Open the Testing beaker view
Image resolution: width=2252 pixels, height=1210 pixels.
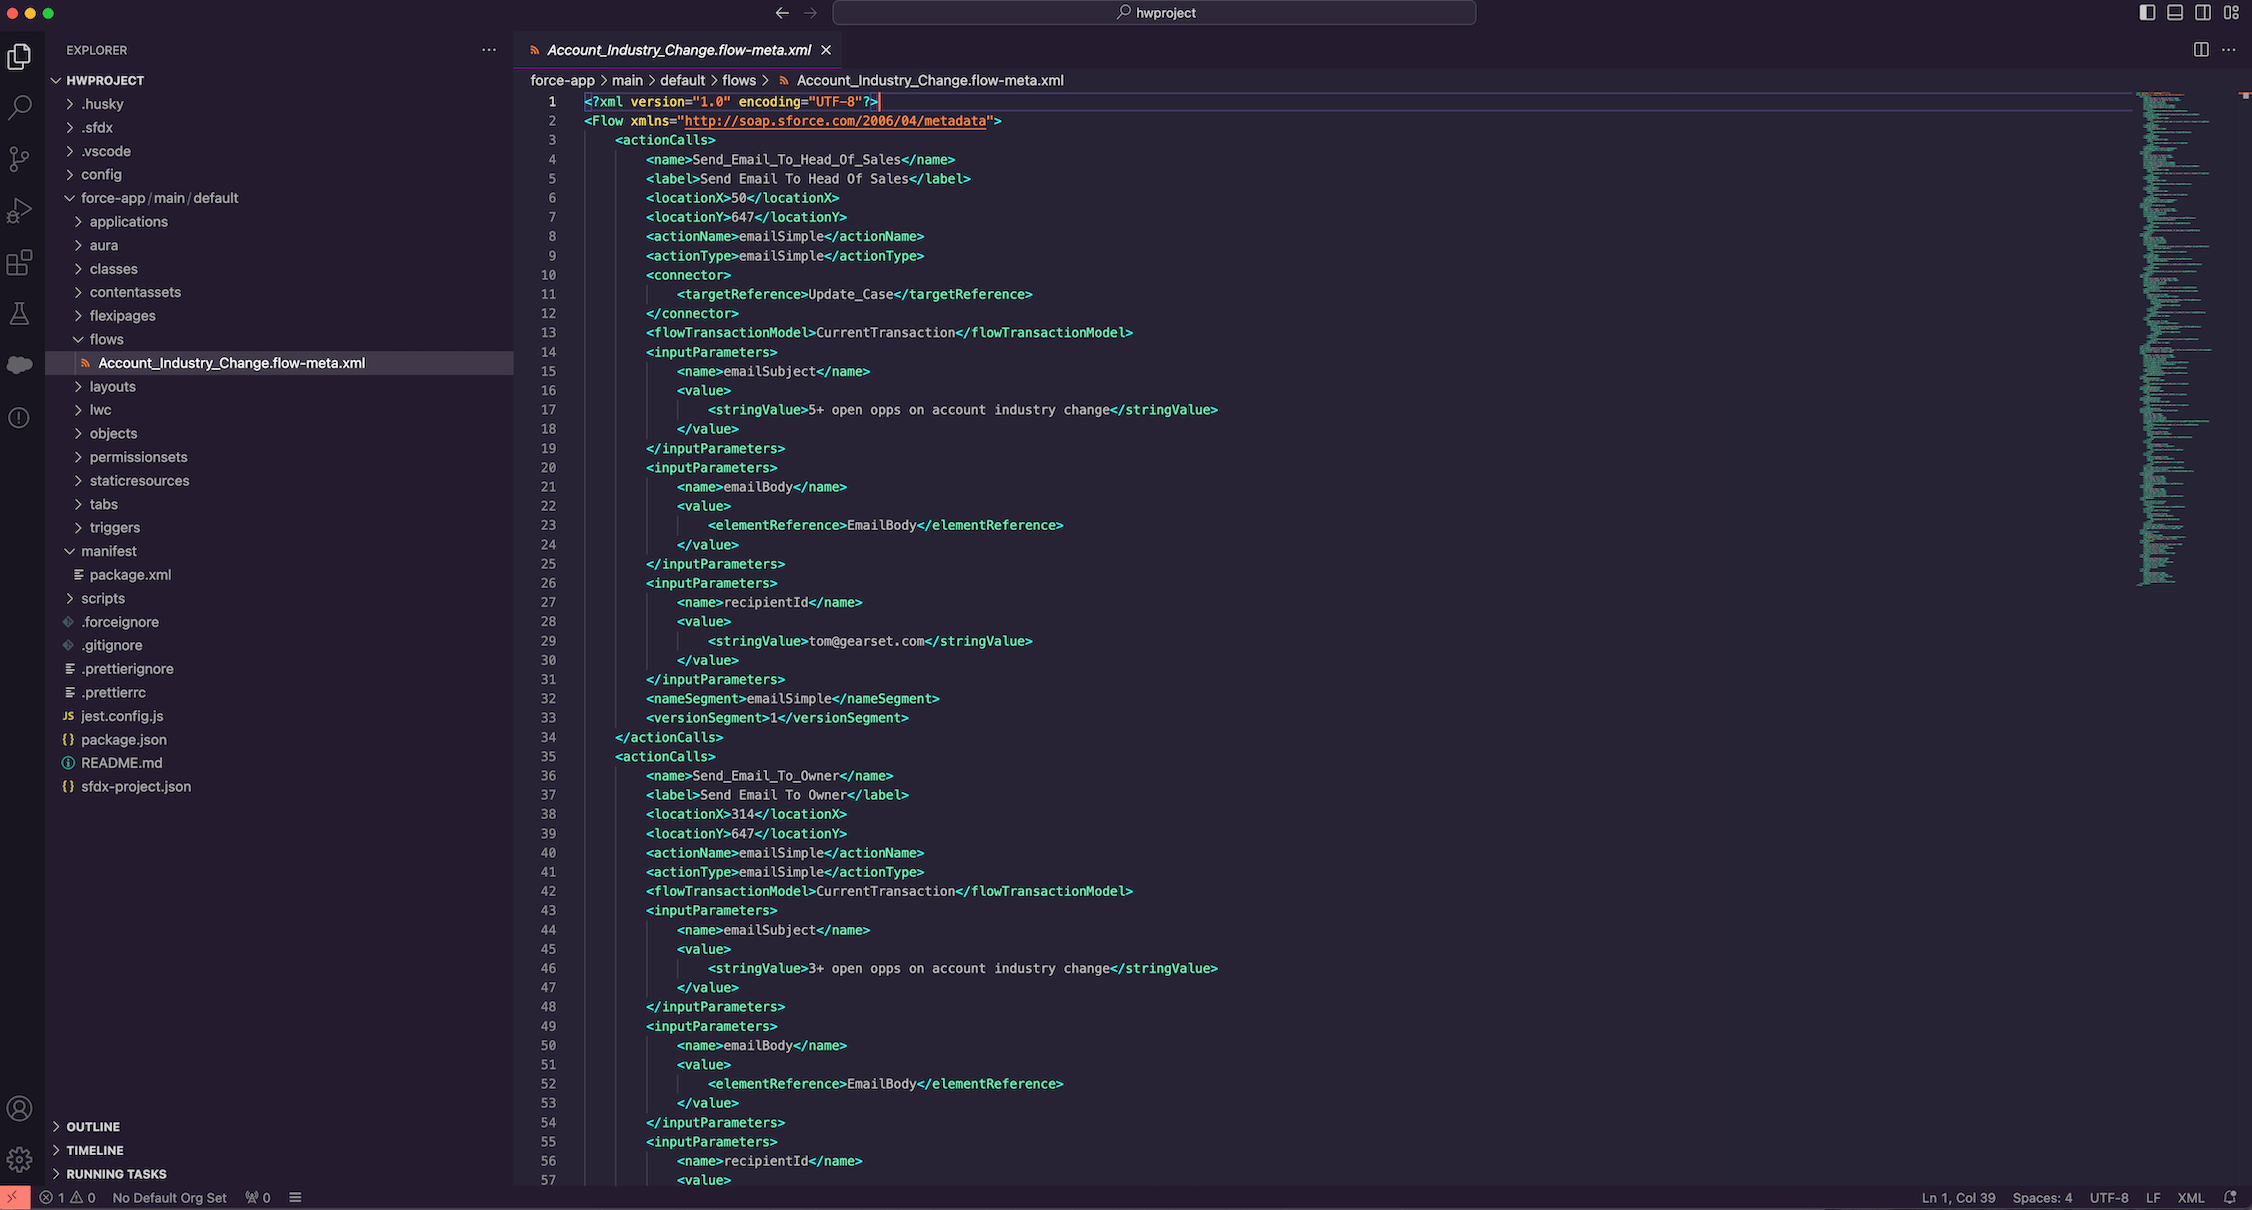tap(19, 314)
